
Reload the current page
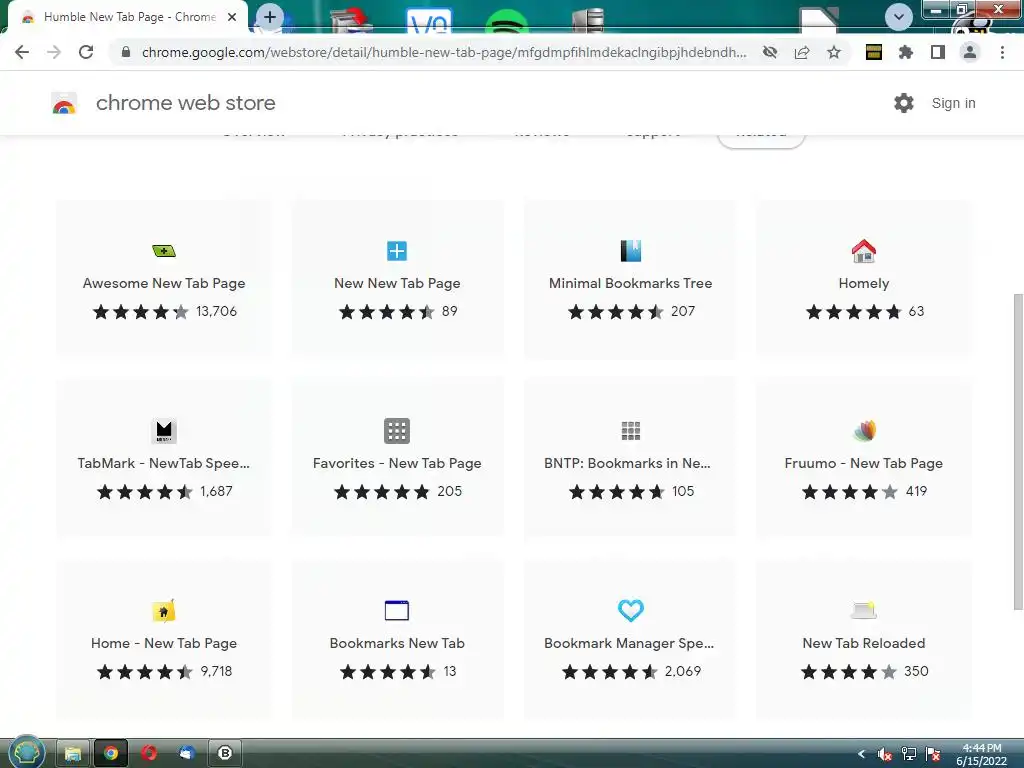(86, 52)
